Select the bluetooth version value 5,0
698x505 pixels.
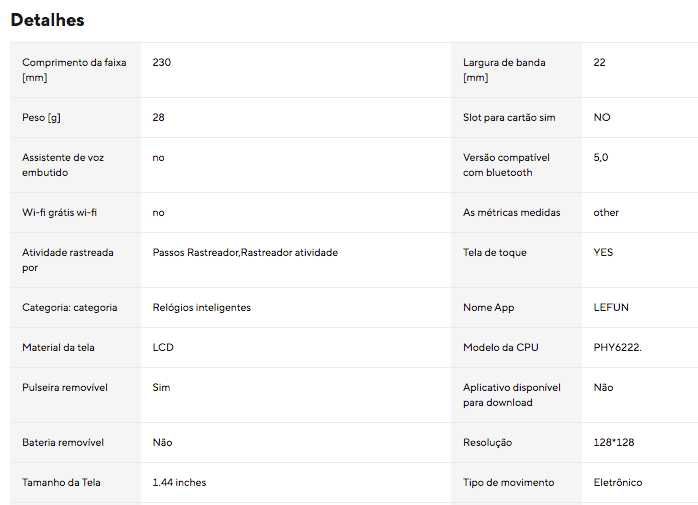[601, 157]
